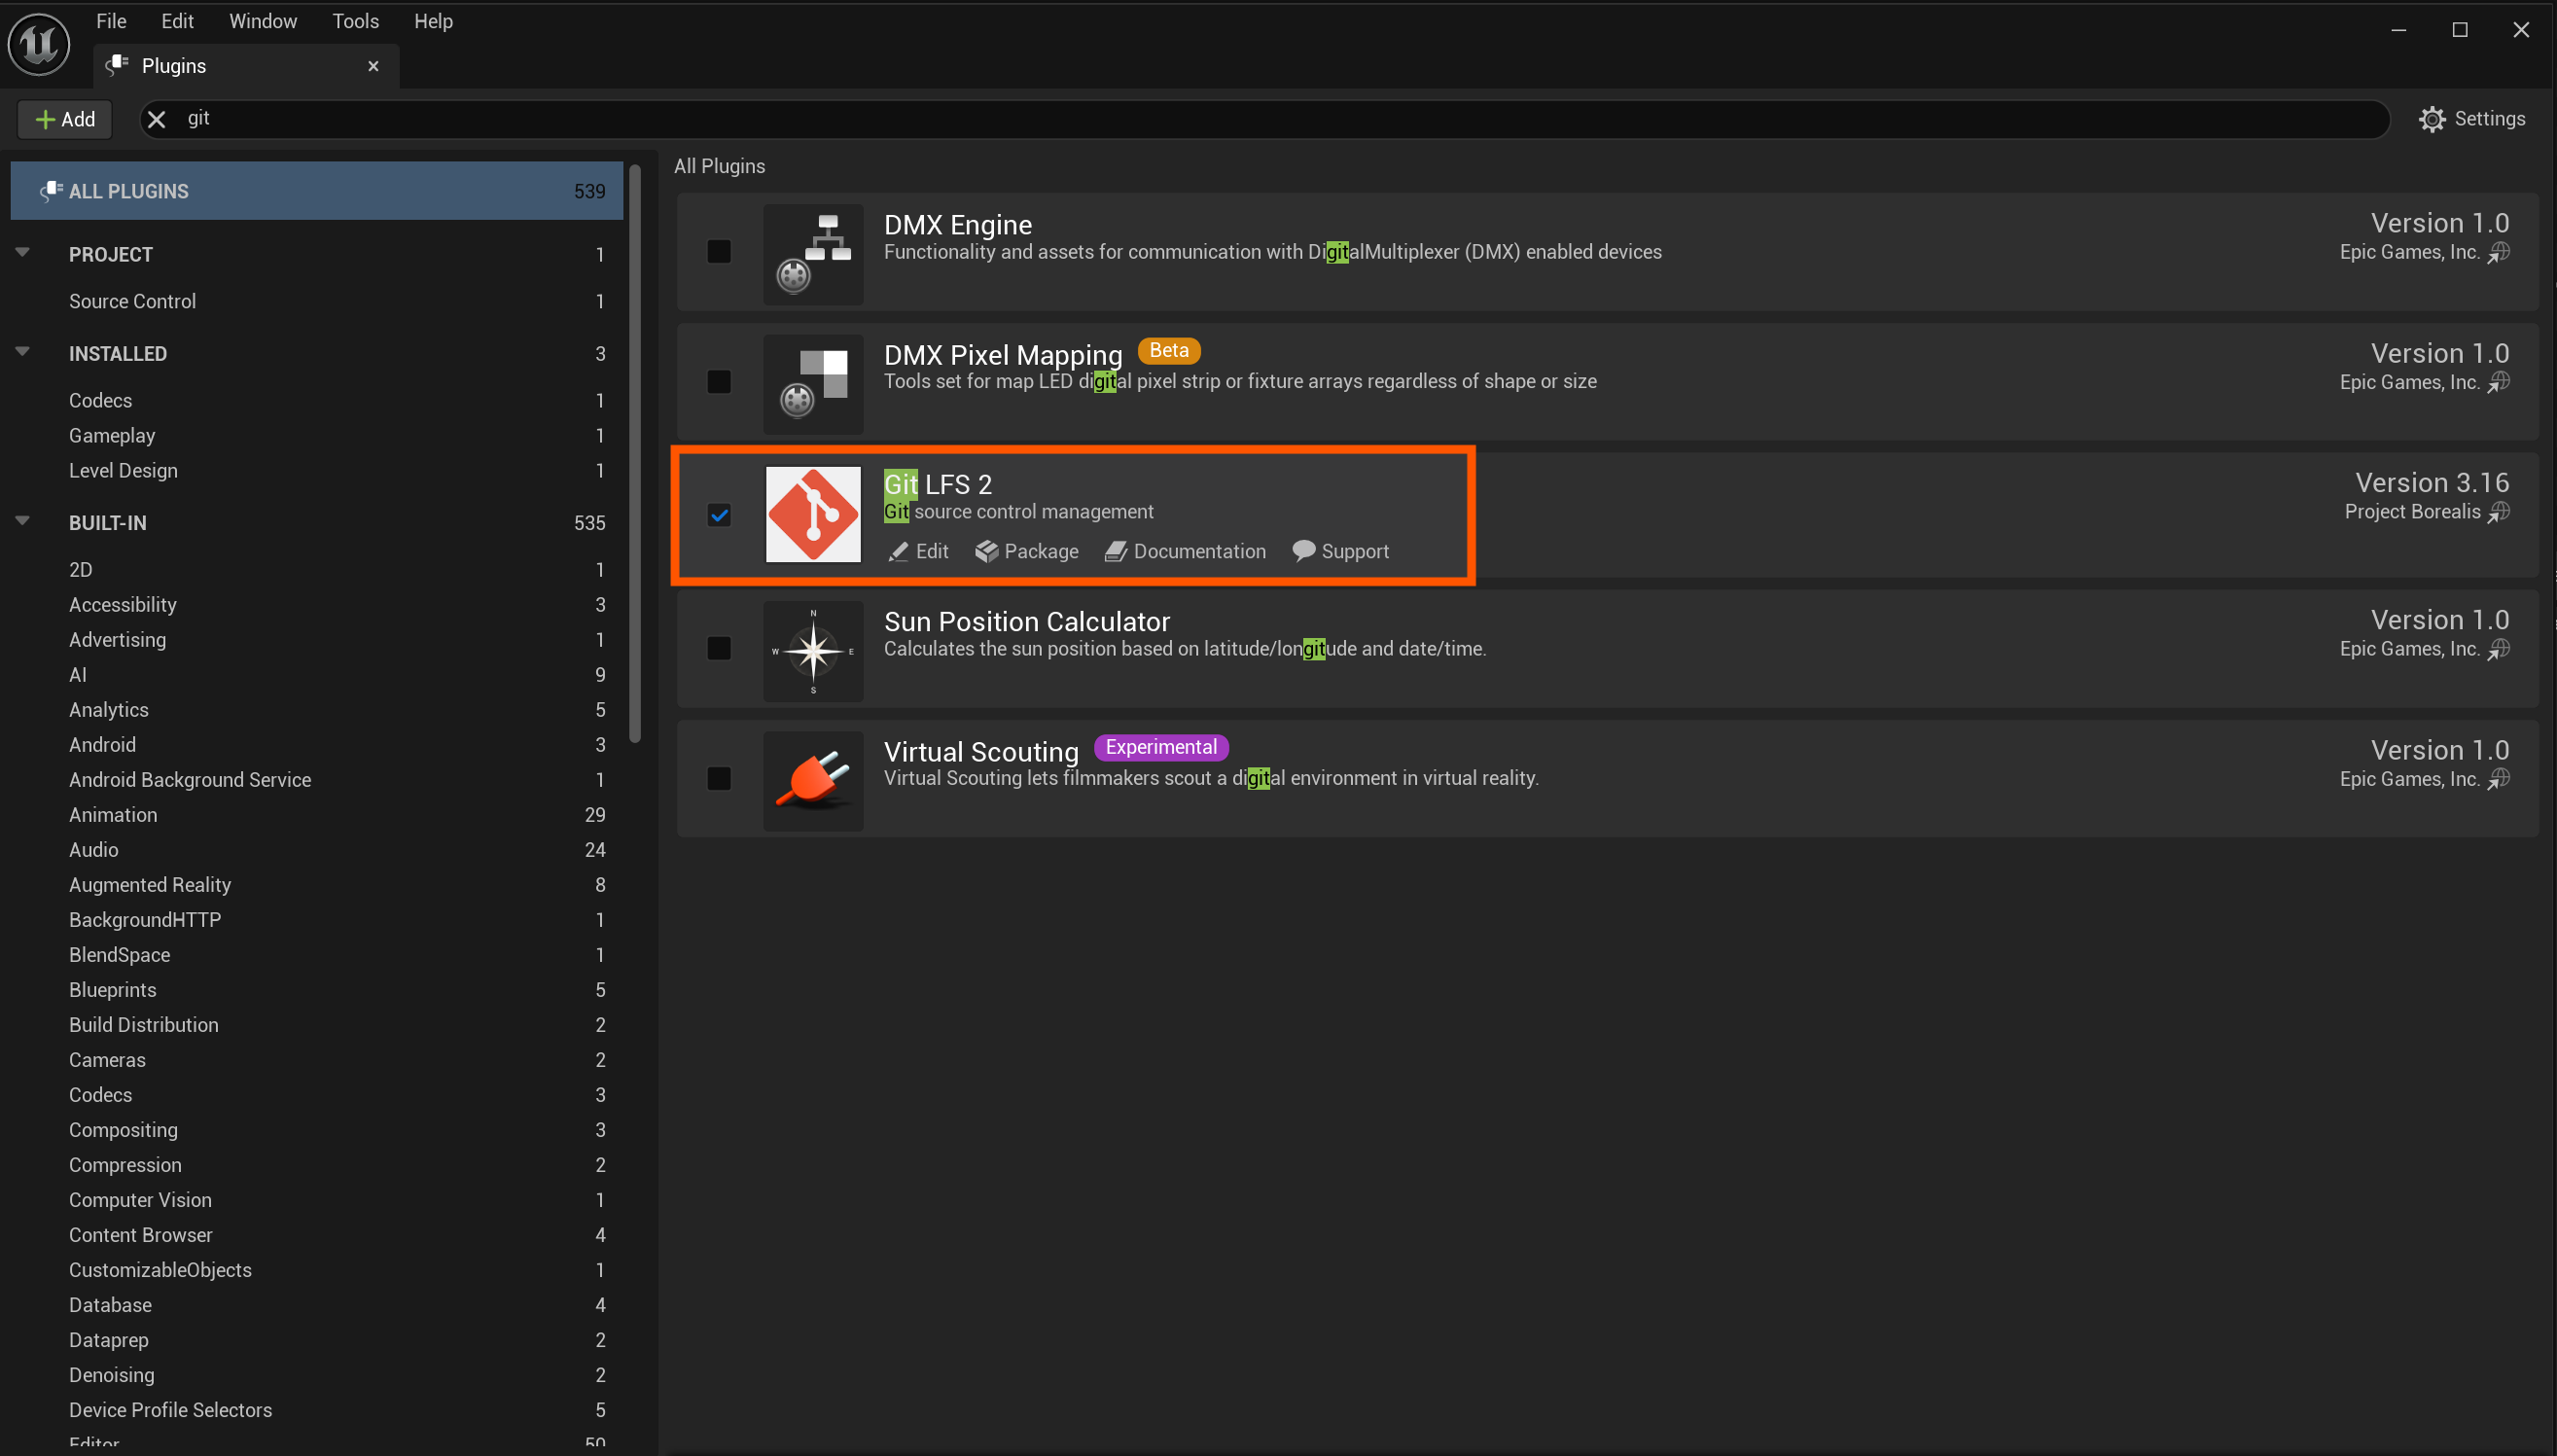Open Project Borealis link icon for Git LFS 2
Screen dimensions: 2557x1456
(2499, 512)
